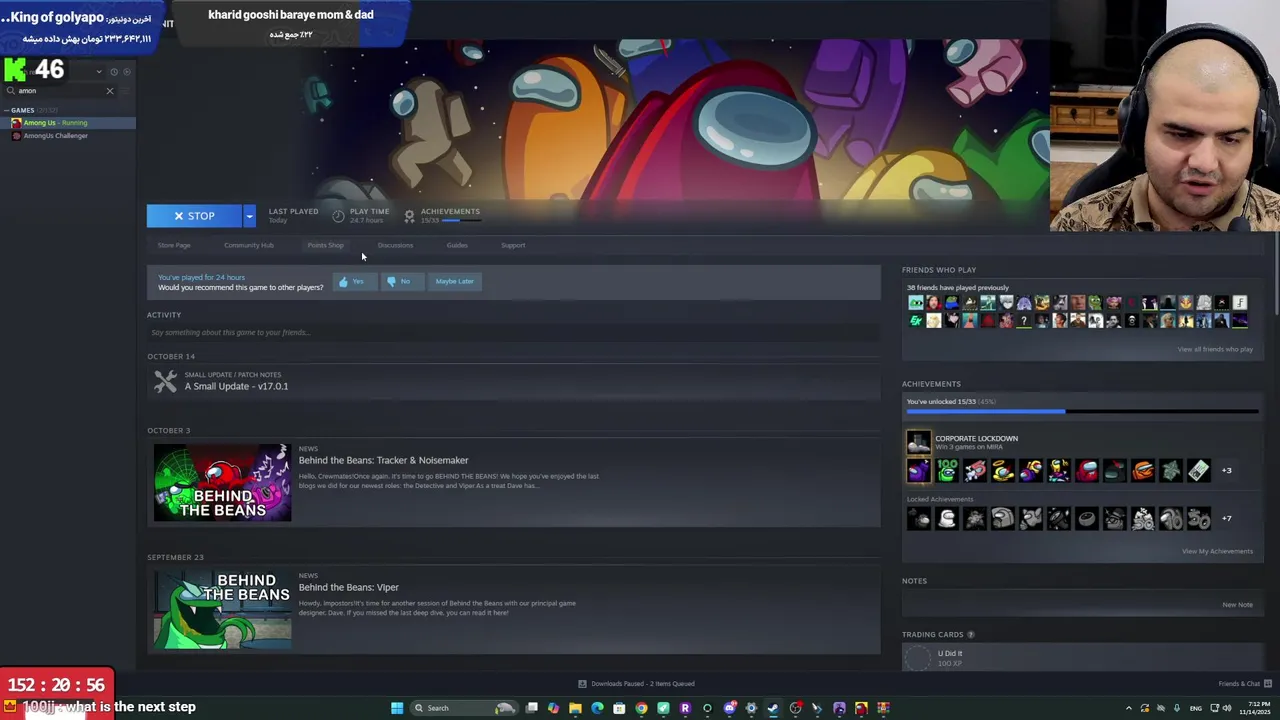
Task: Create a New Note
Action: tap(1237, 604)
